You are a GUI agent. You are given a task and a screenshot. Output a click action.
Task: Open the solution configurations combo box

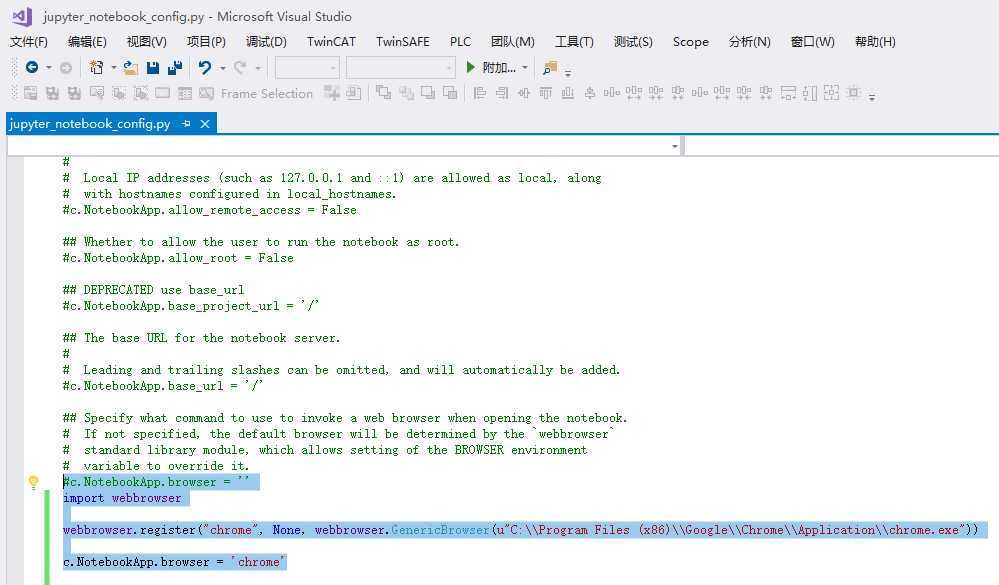coord(307,67)
